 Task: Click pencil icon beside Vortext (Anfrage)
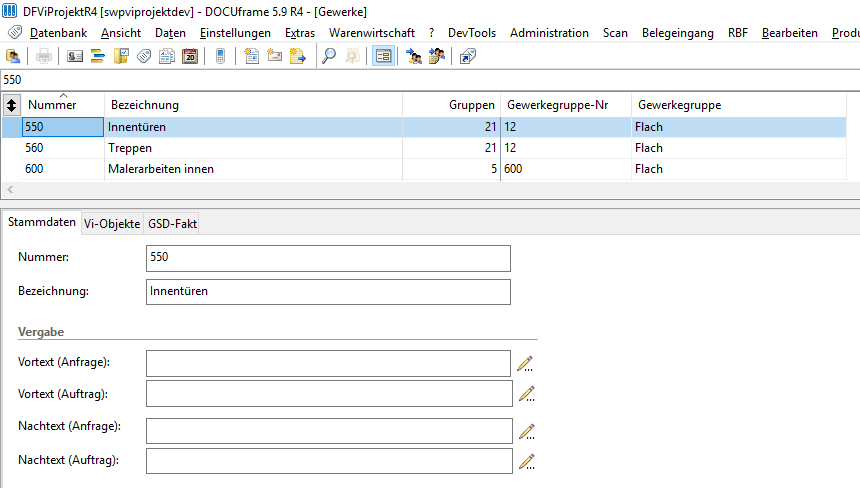coord(525,364)
